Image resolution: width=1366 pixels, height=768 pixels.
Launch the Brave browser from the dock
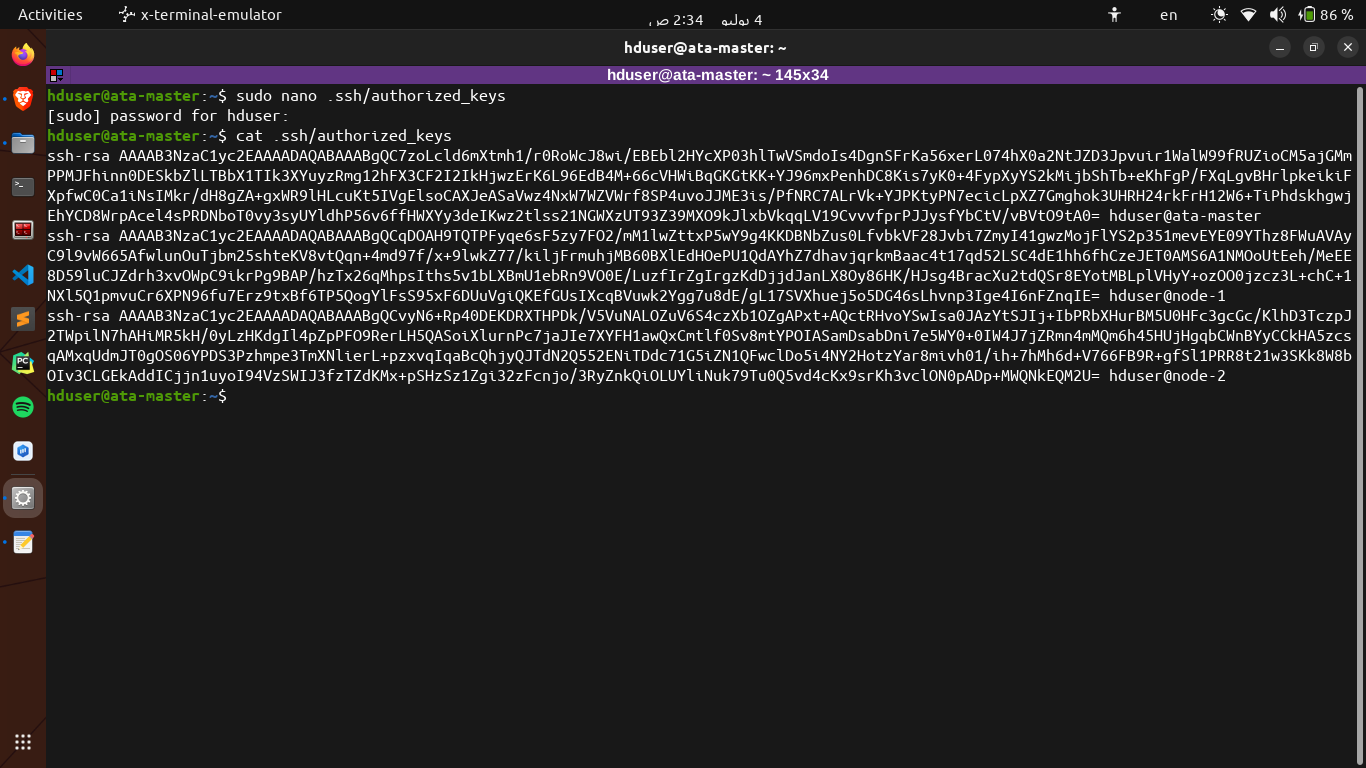22,99
